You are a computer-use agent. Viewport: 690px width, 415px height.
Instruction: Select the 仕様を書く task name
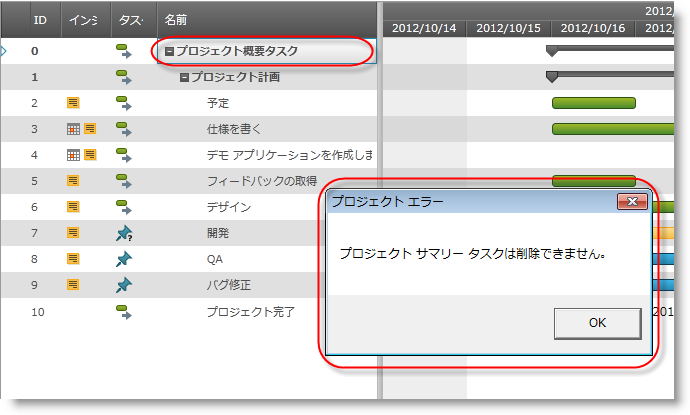[234, 129]
